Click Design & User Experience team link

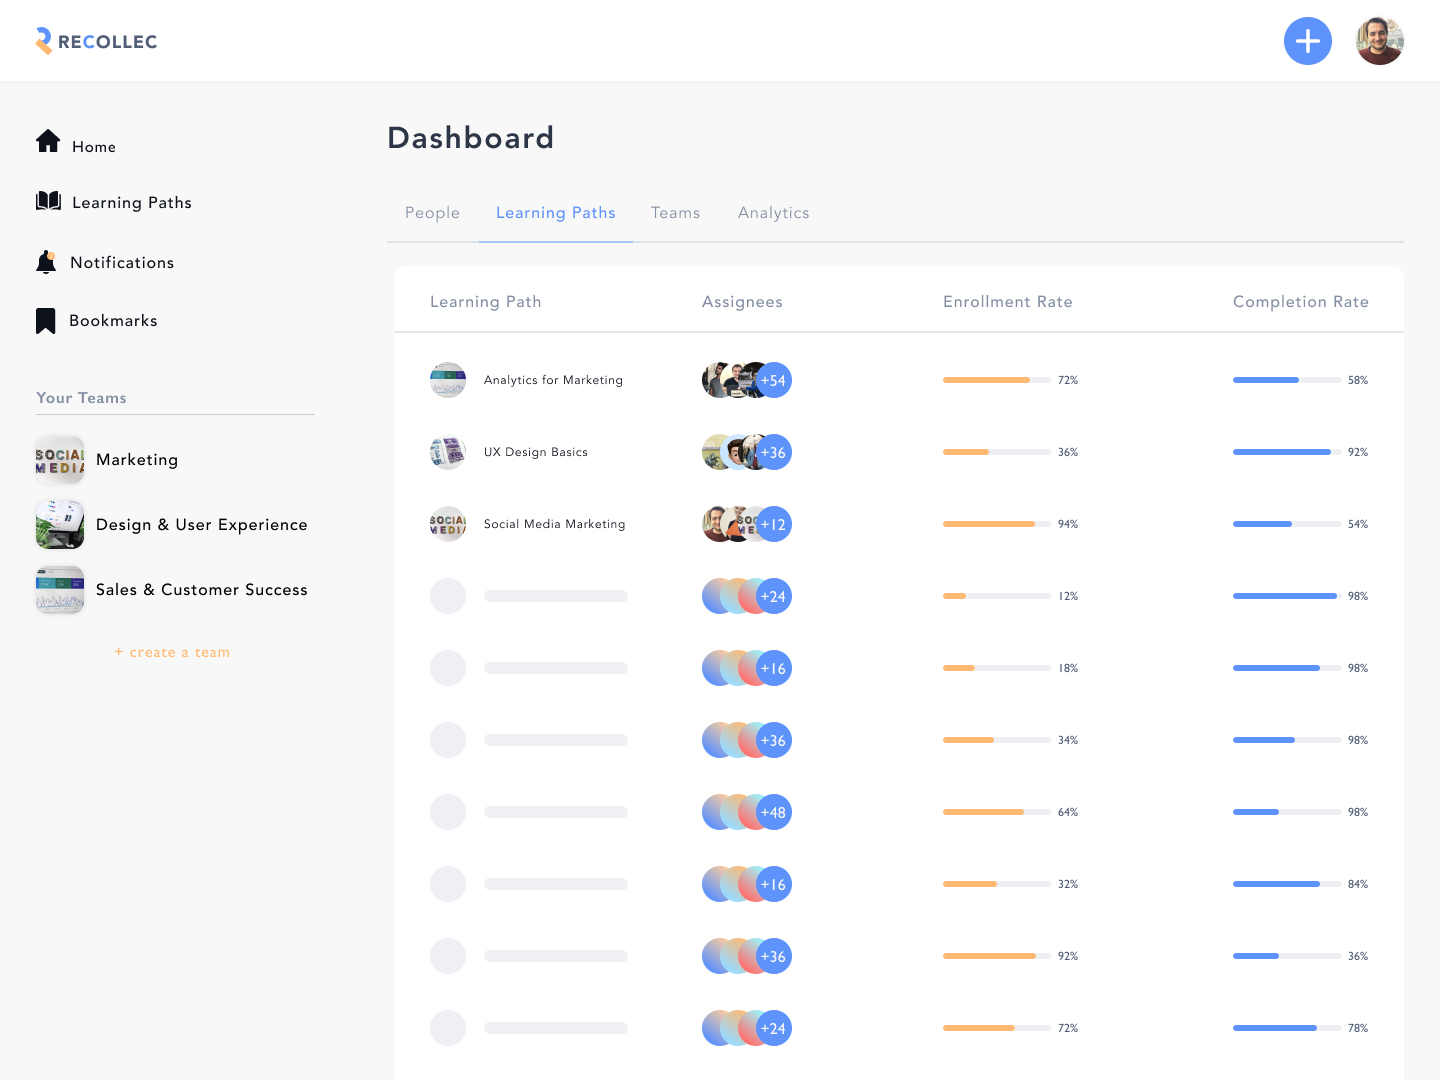coord(202,525)
